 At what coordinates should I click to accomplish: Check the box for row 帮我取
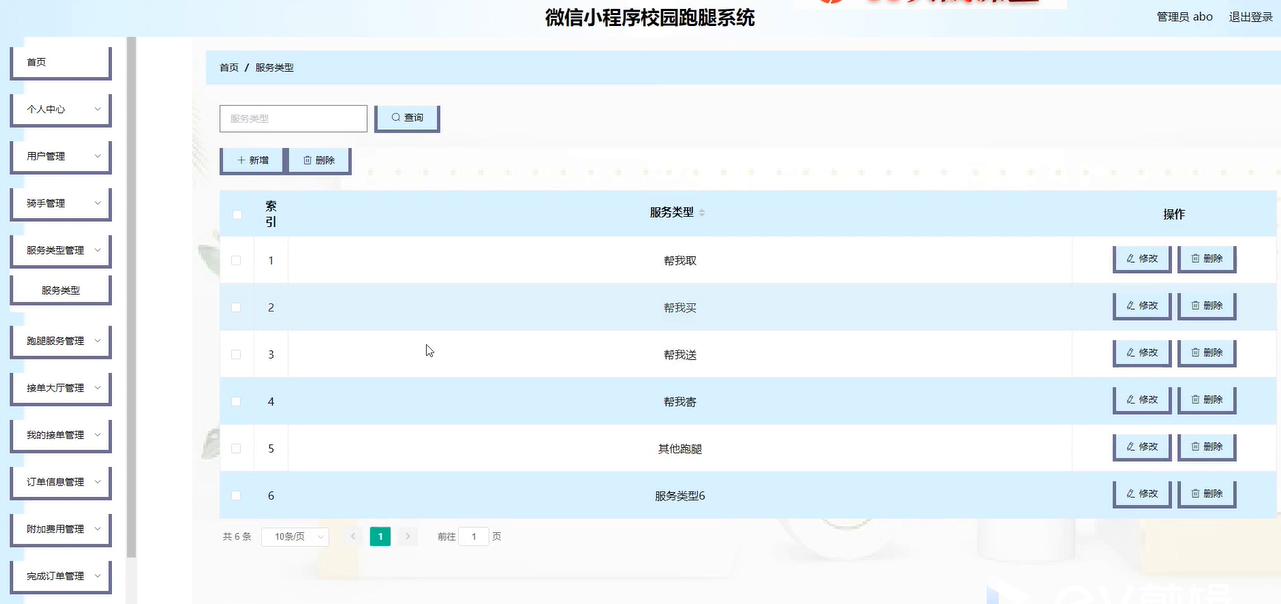236,260
